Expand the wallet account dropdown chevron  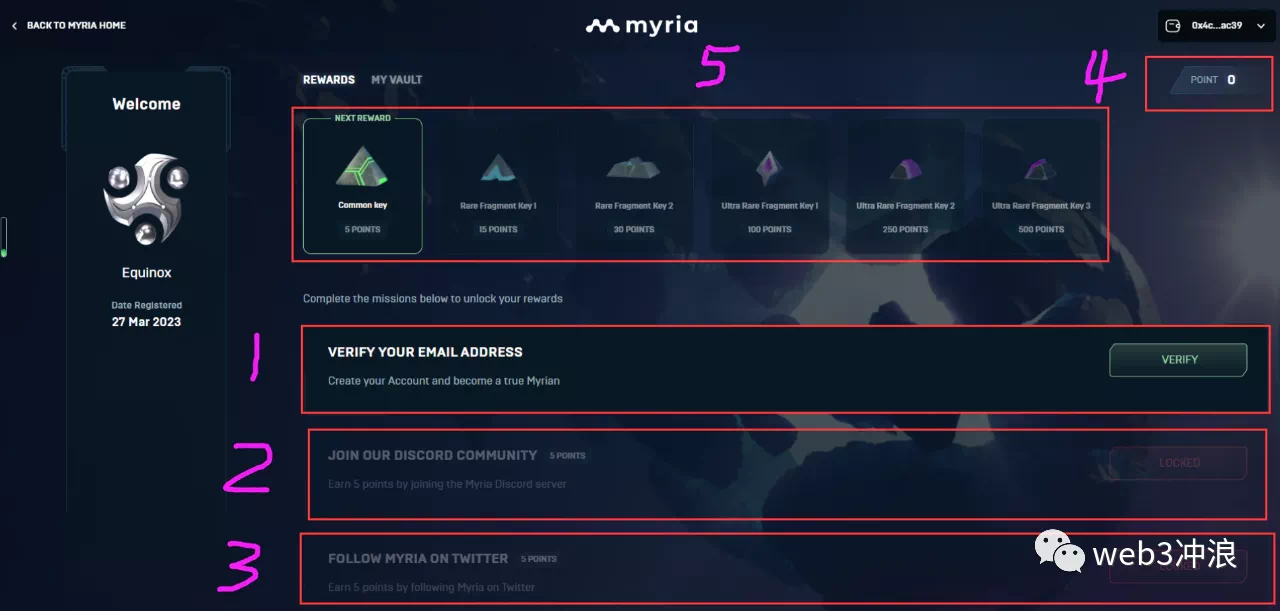coord(1261,26)
